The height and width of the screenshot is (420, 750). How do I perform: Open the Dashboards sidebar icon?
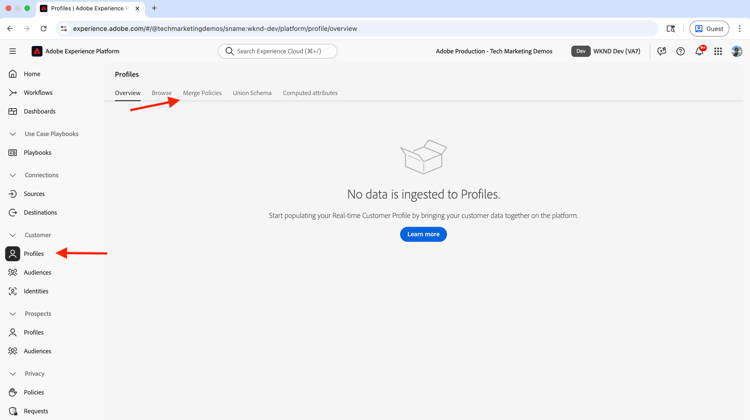(x=13, y=111)
